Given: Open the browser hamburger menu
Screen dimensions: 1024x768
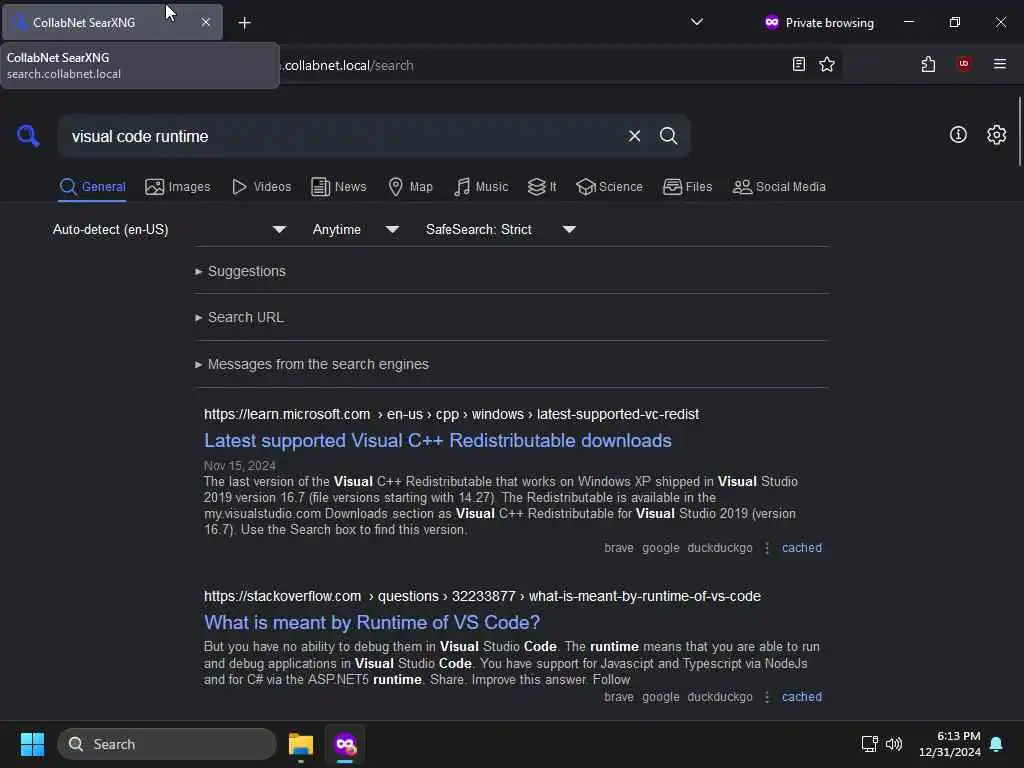Looking at the screenshot, I should [1000, 64].
